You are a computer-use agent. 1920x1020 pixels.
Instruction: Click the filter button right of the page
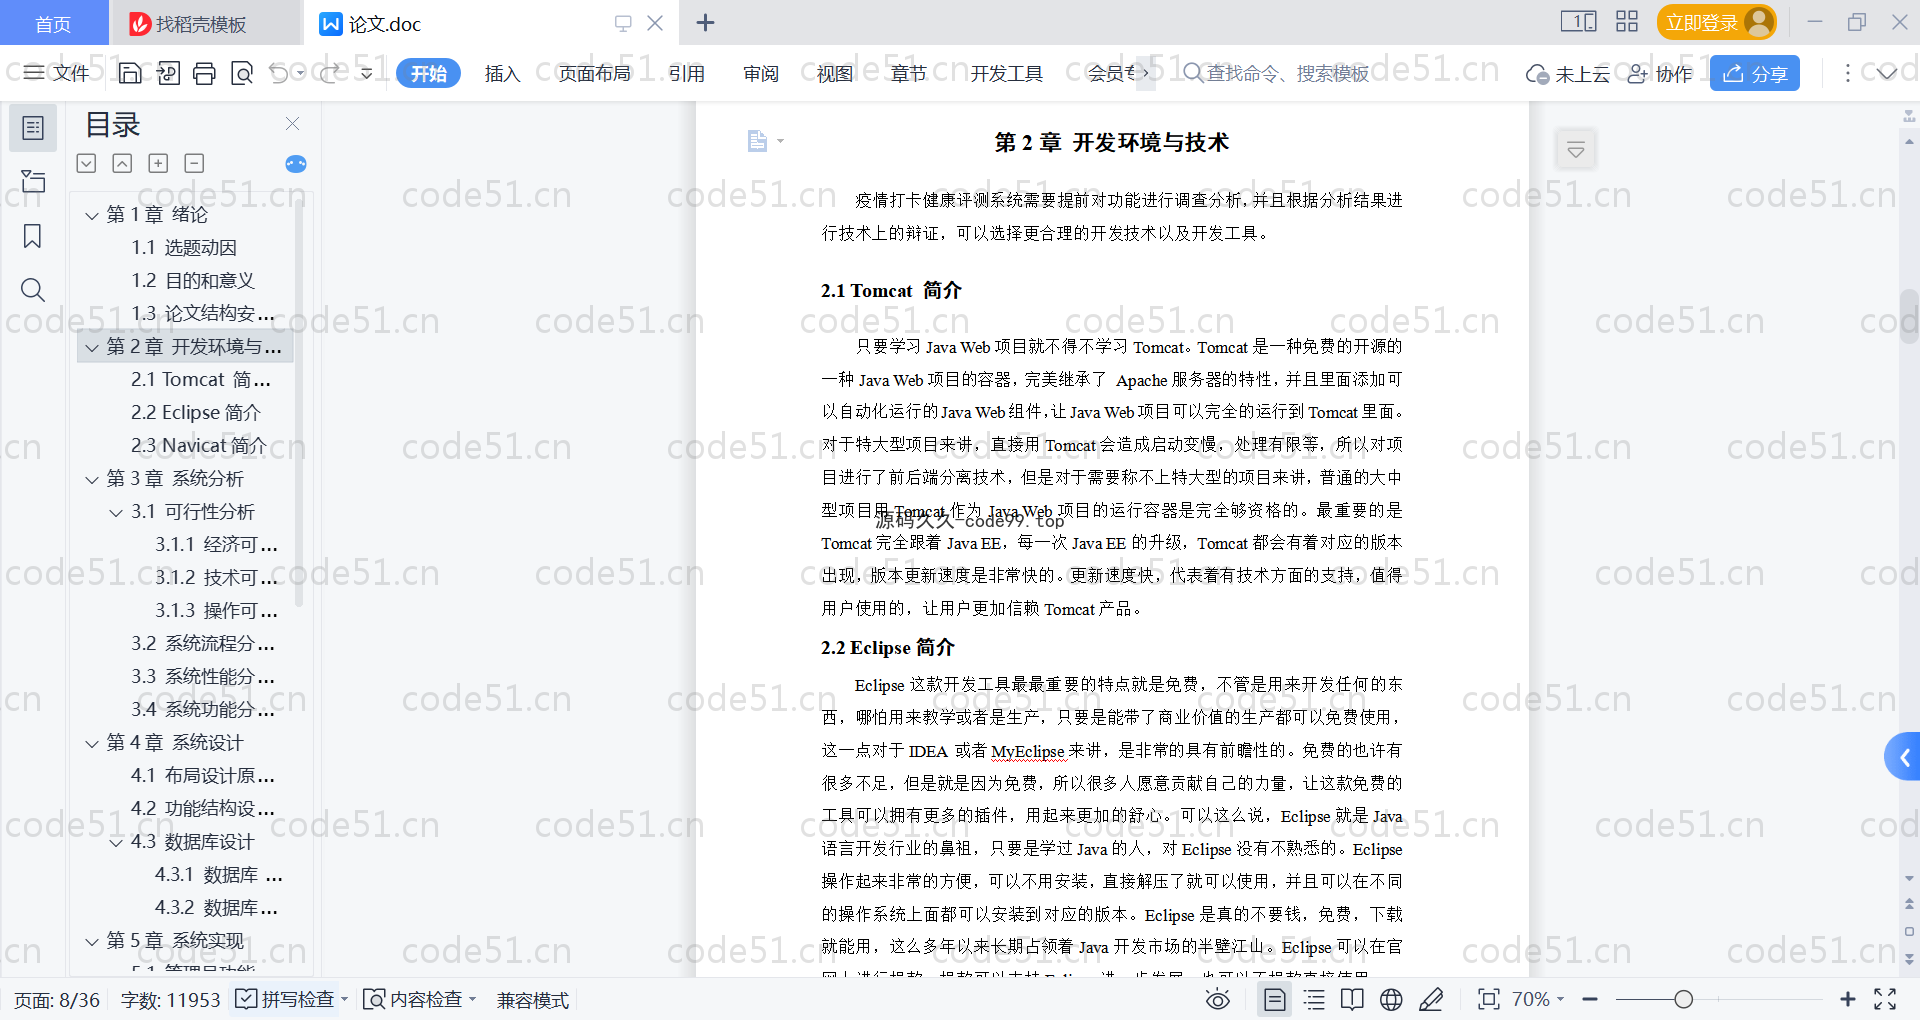1576,150
